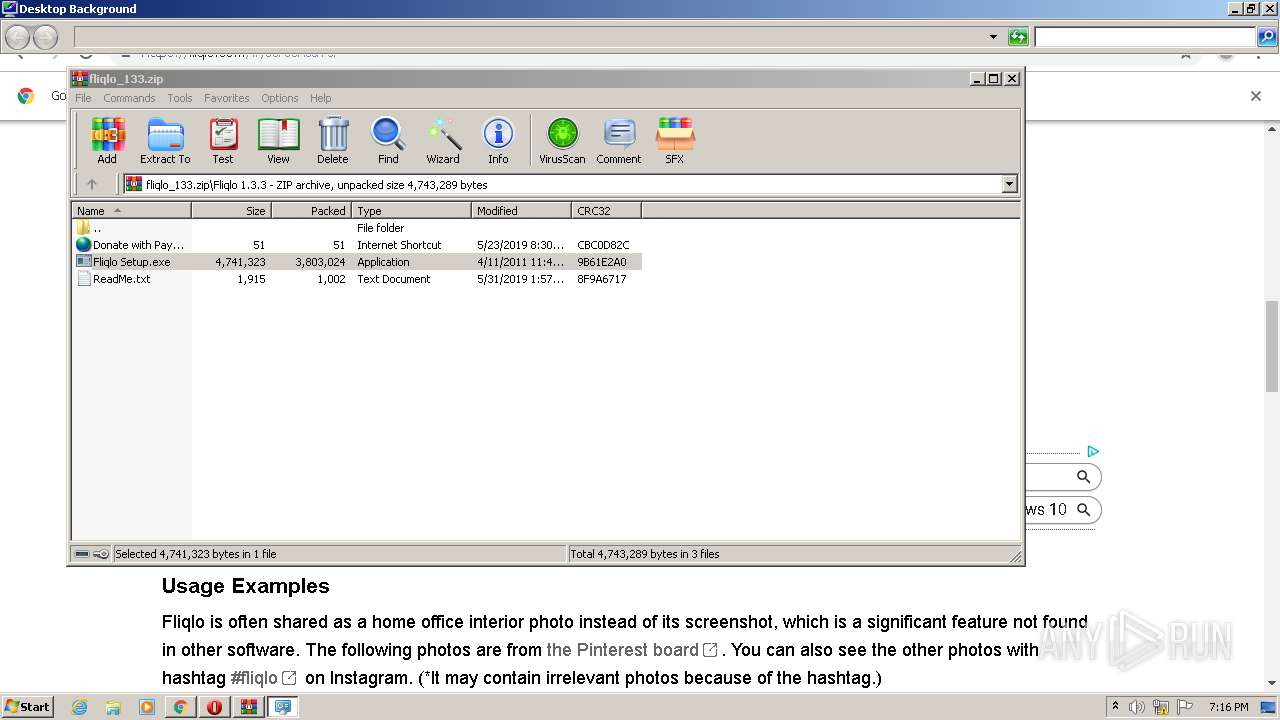The image size is (1280, 720).
Task: Click the top browser address field
Action: tap(530, 37)
